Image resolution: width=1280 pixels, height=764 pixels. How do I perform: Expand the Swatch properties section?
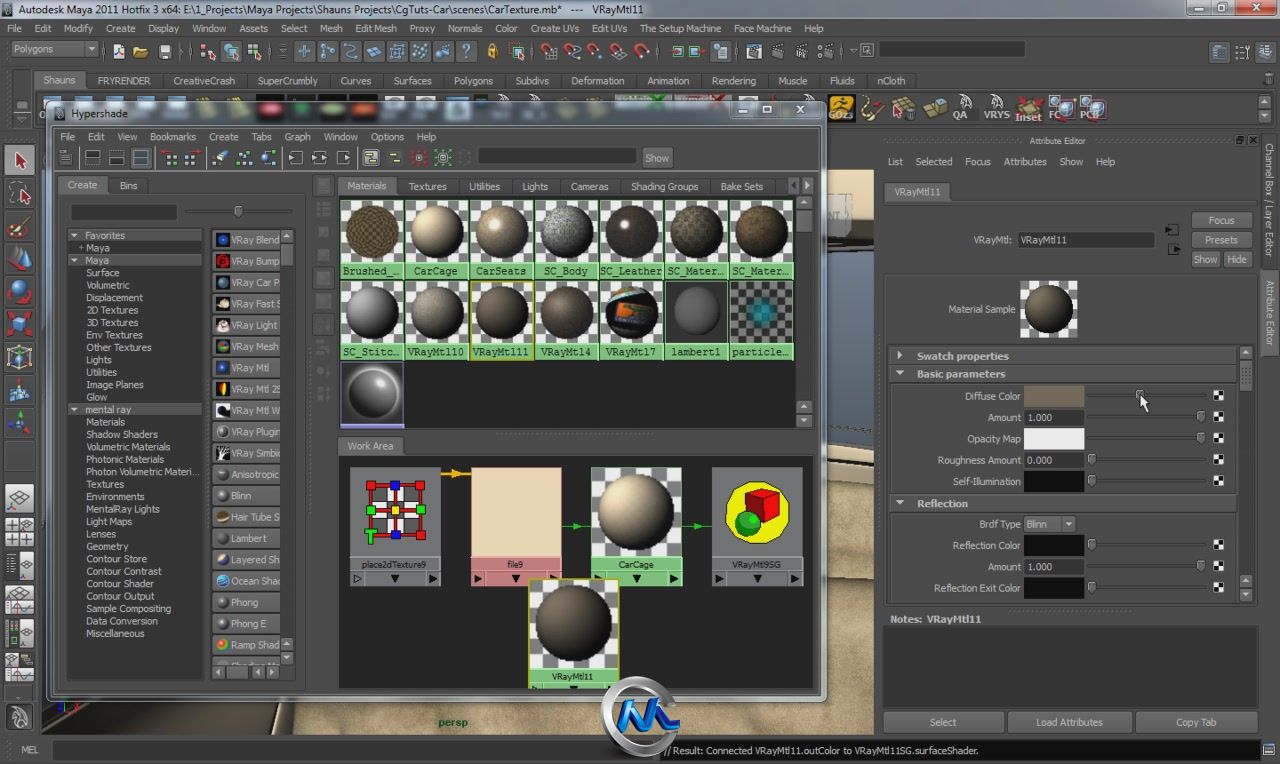coord(900,355)
